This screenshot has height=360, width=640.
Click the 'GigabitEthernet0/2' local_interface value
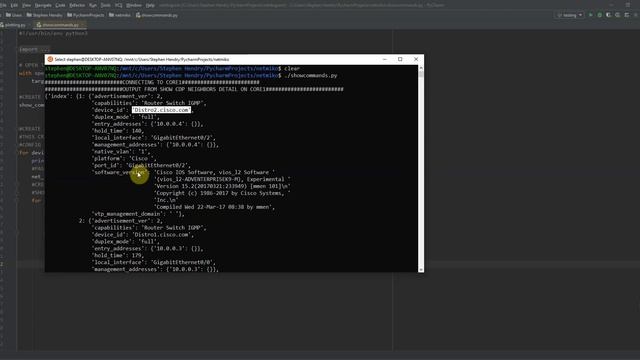[x=182, y=138]
